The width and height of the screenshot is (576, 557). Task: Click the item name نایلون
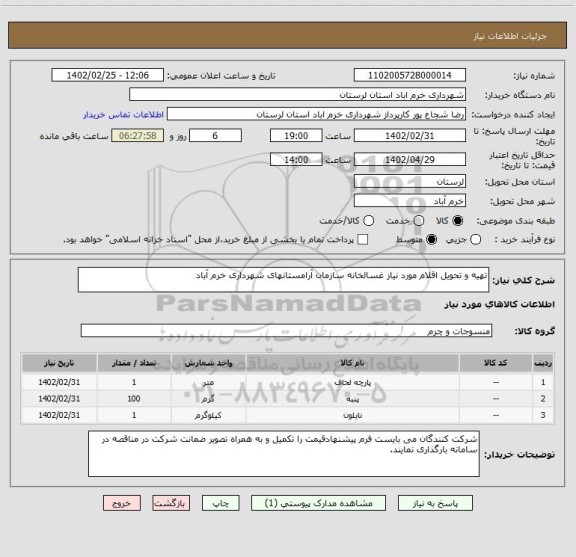point(353,415)
